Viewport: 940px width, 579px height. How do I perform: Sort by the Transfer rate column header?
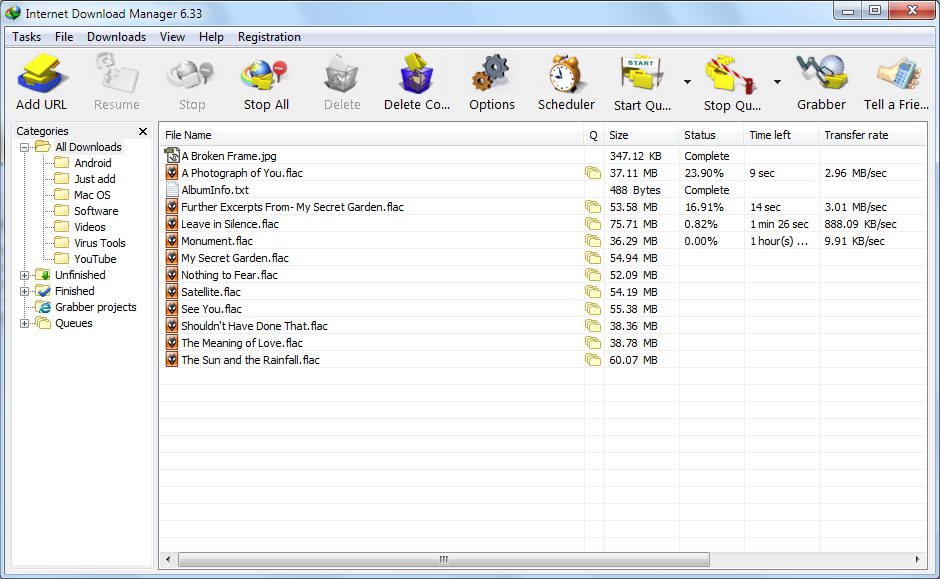coord(872,135)
